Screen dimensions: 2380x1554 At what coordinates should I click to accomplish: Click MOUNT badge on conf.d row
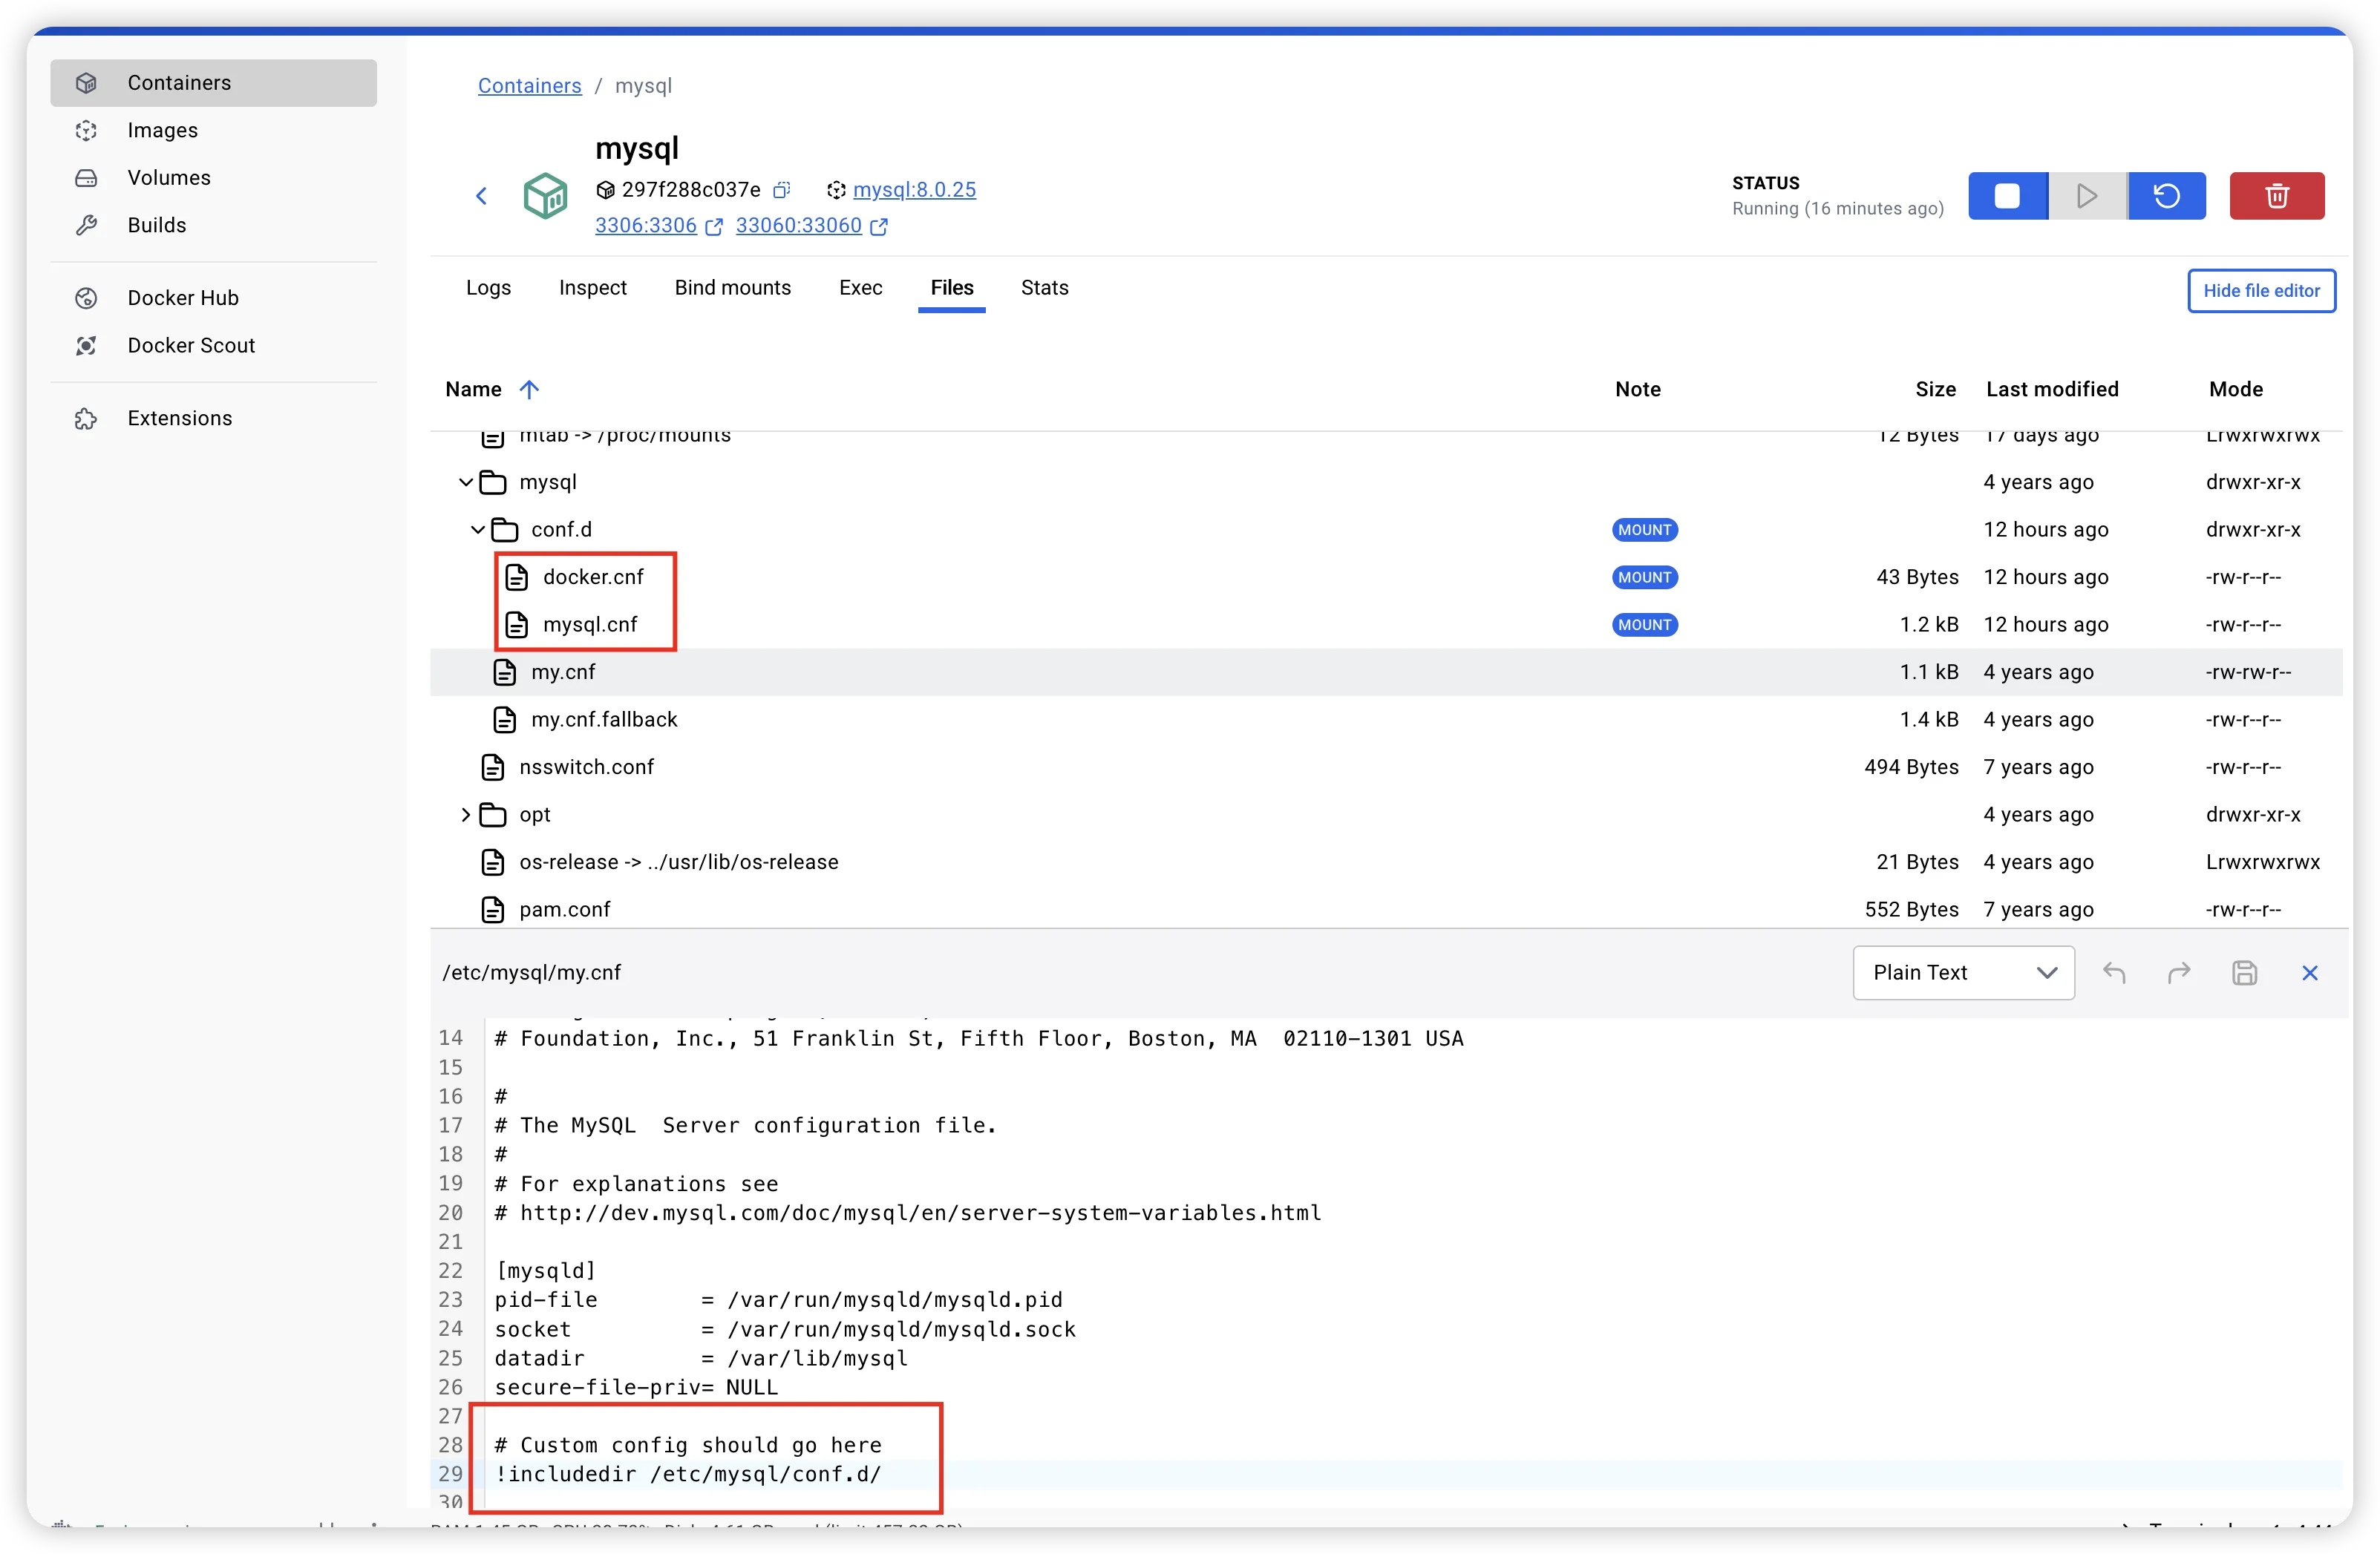1644,530
